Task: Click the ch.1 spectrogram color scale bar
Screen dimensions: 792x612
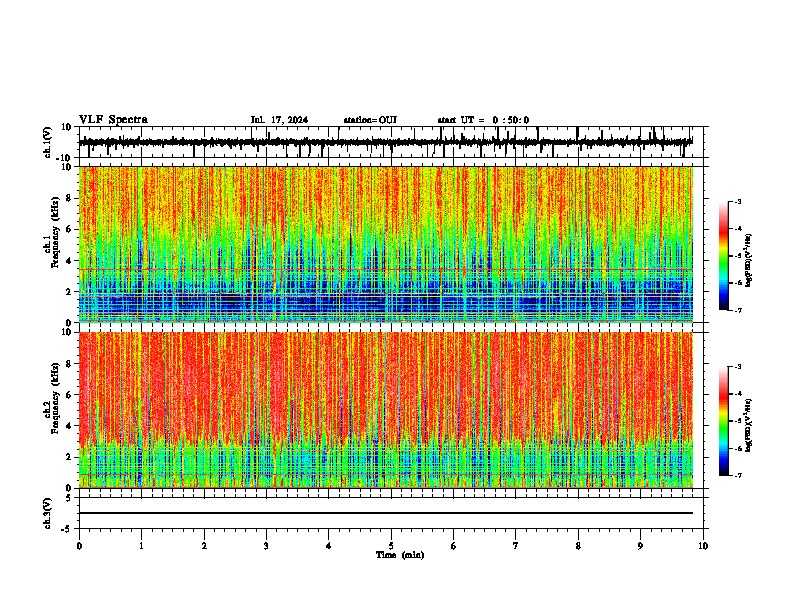Action: click(x=723, y=256)
